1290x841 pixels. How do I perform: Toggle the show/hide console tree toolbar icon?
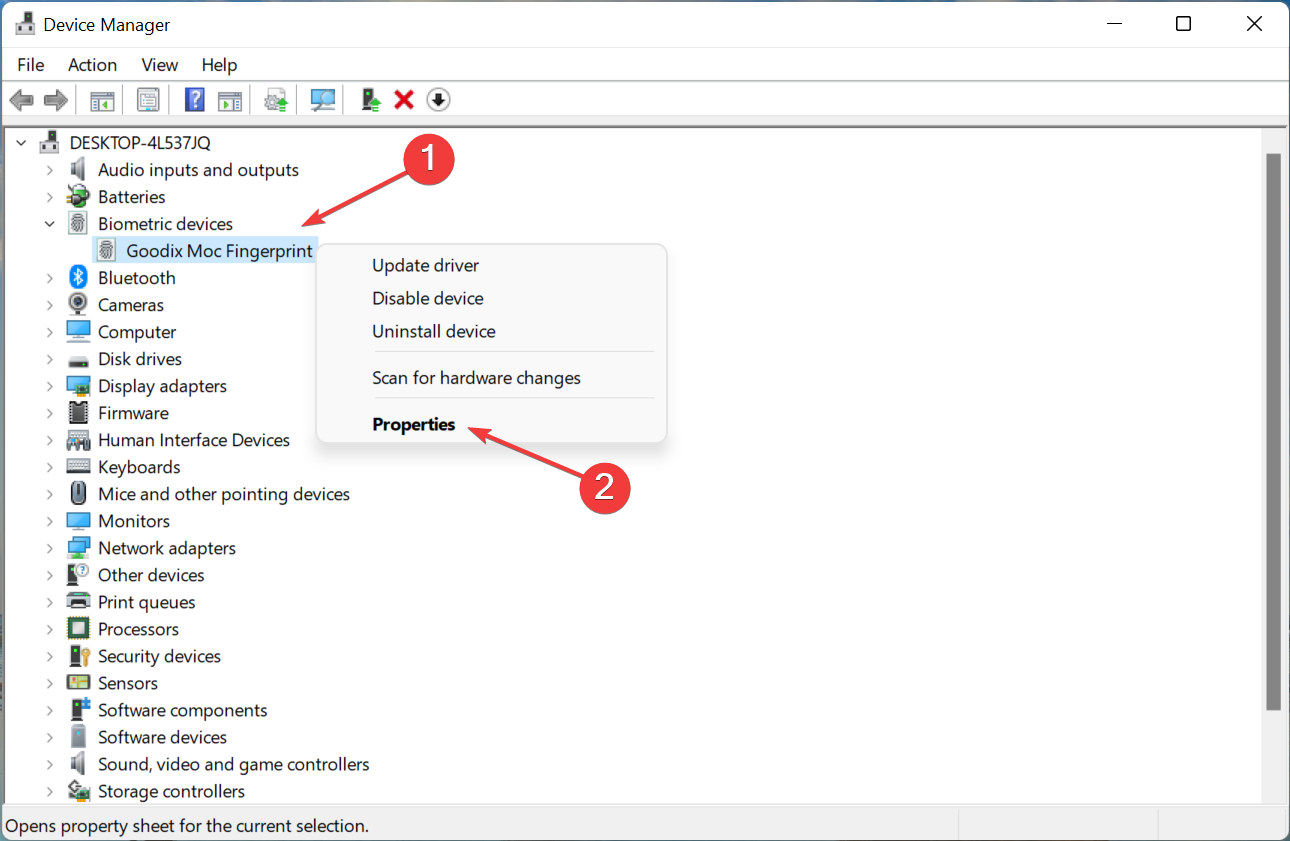point(103,100)
